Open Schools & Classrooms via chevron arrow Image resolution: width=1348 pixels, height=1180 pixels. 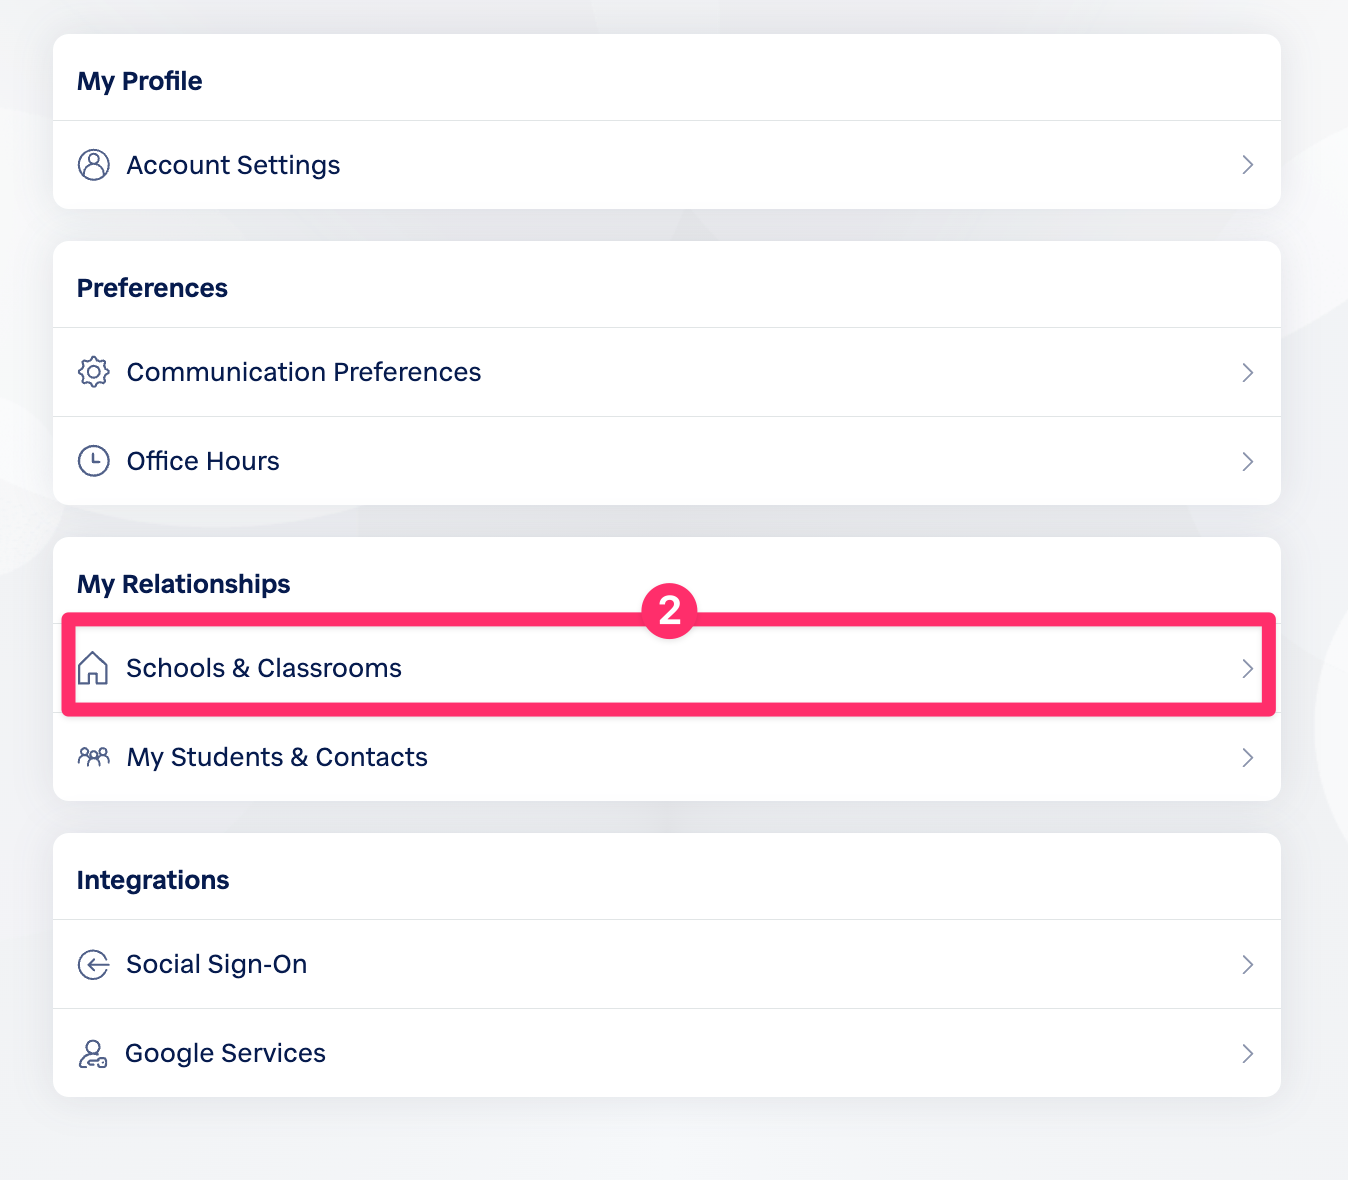tap(1247, 668)
